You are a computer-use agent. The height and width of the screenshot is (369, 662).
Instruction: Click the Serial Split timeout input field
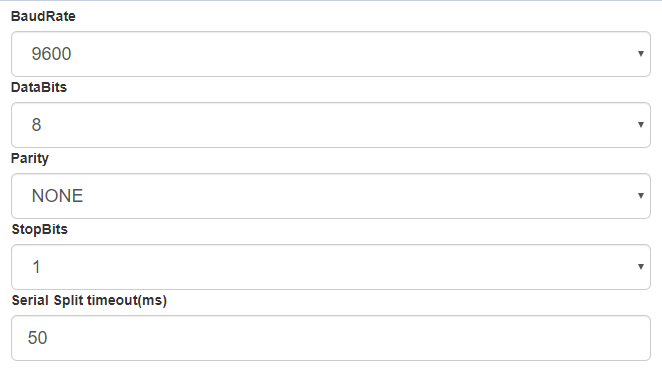click(331, 338)
